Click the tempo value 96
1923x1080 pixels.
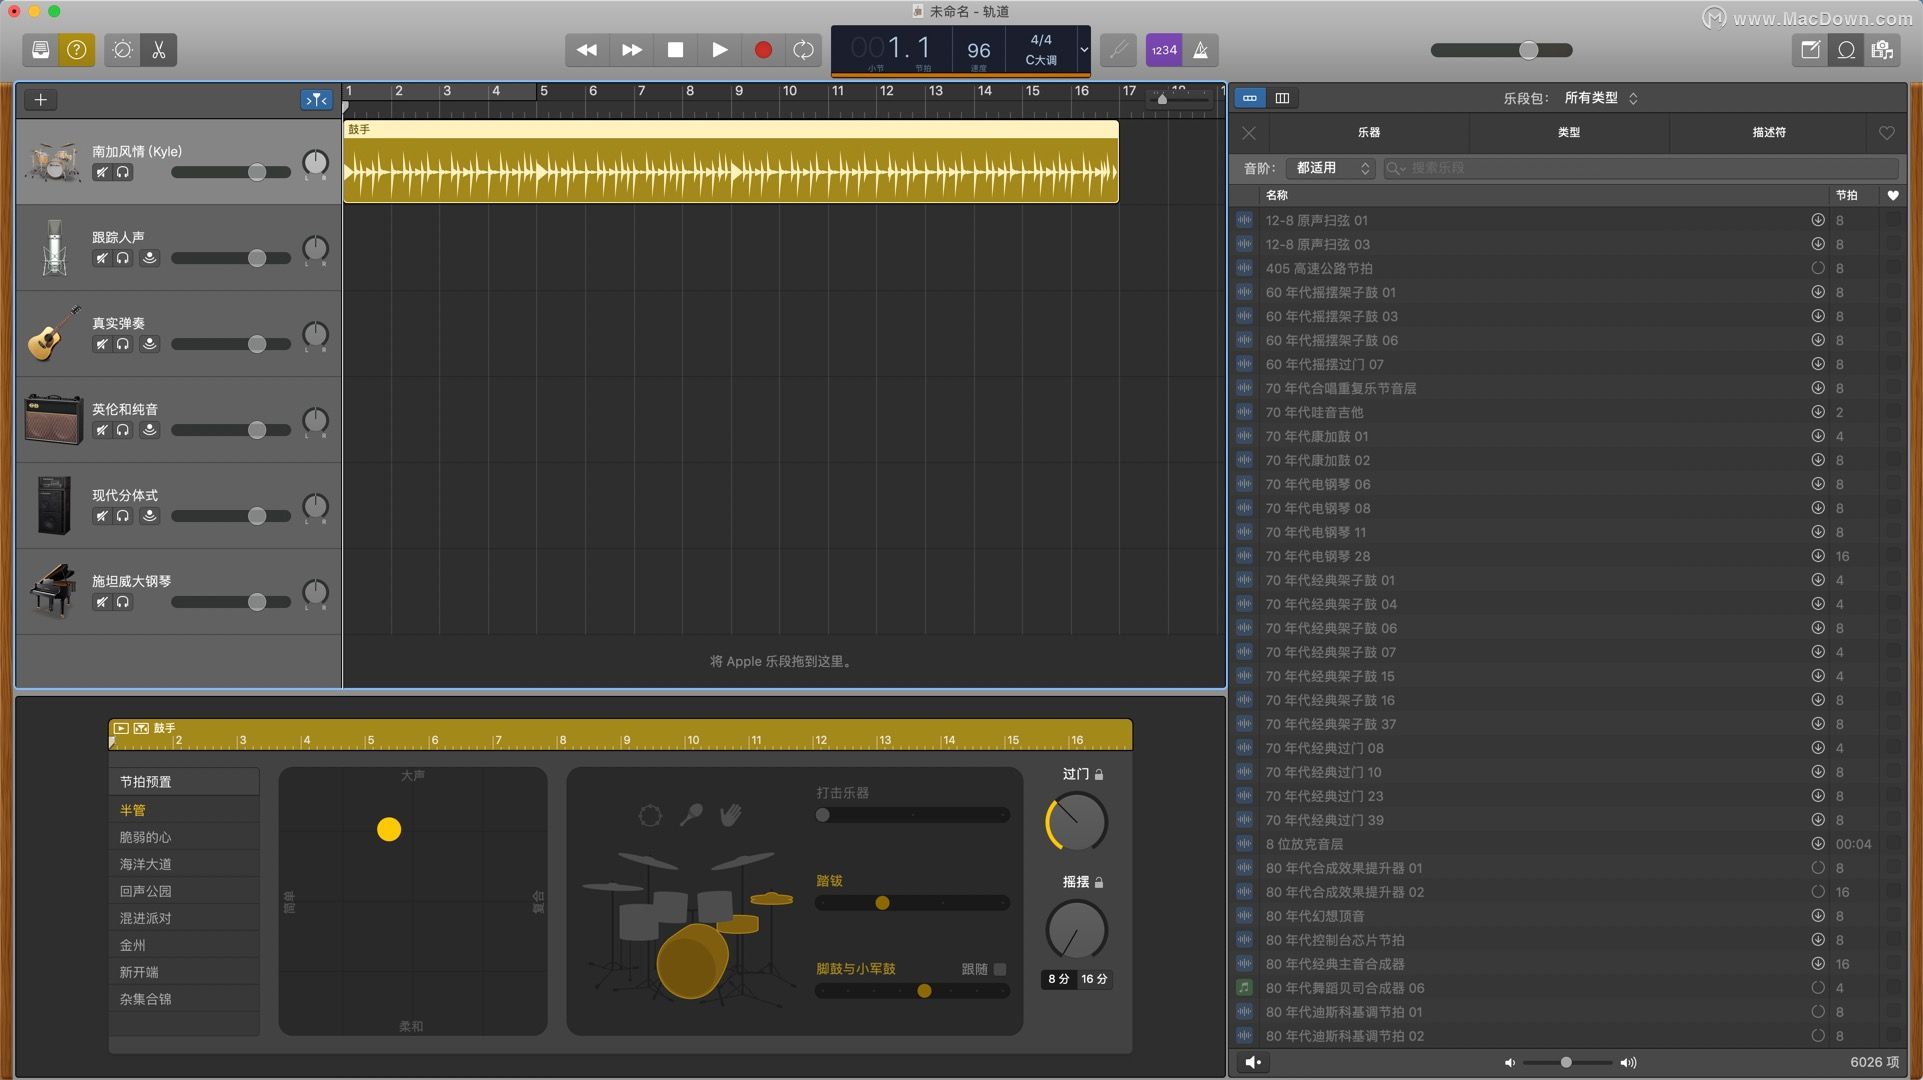click(x=979, y=50)
